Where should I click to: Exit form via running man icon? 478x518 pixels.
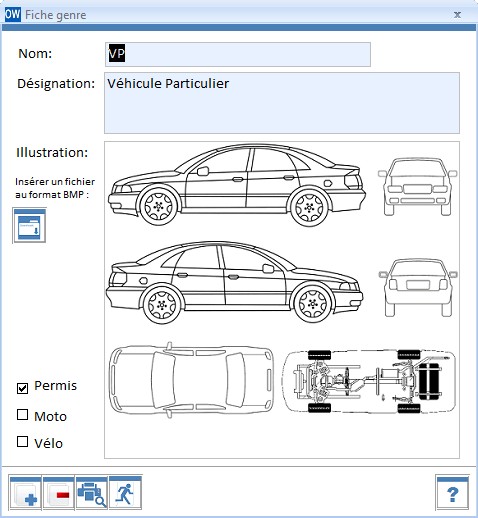coord(125,493)
